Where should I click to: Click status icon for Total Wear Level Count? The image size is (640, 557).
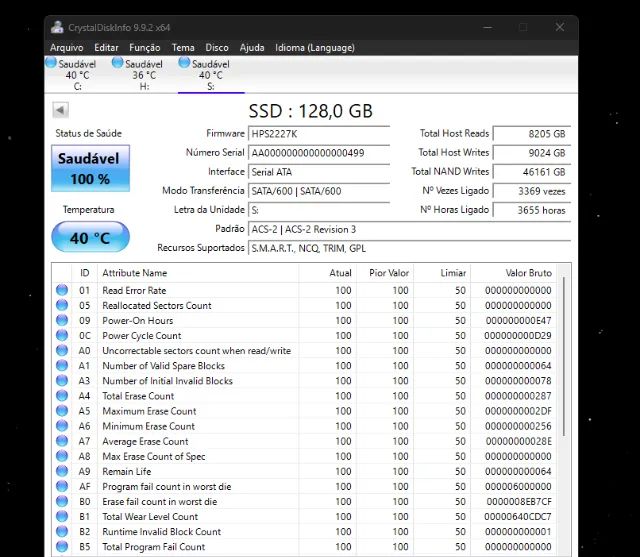[x=62, y=516]
